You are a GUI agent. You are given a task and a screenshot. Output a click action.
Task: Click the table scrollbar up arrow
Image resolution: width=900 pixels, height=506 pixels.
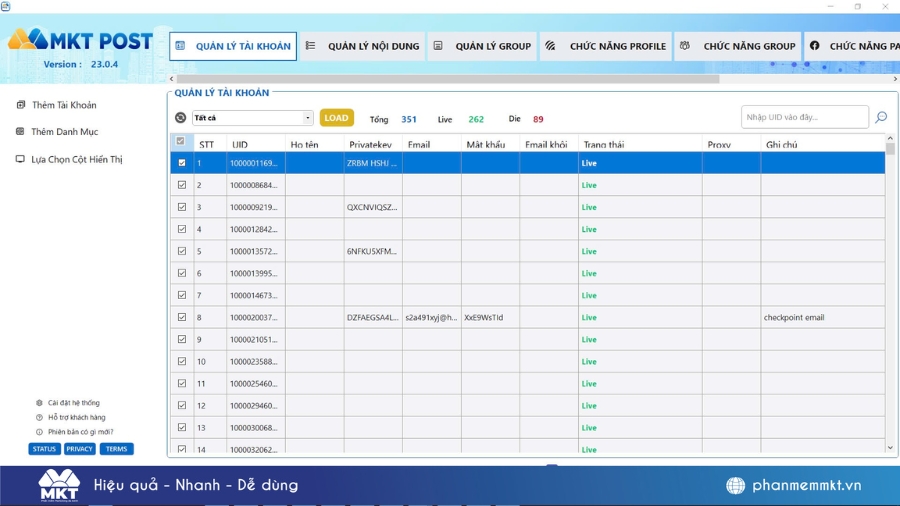(x=890, y=138)
